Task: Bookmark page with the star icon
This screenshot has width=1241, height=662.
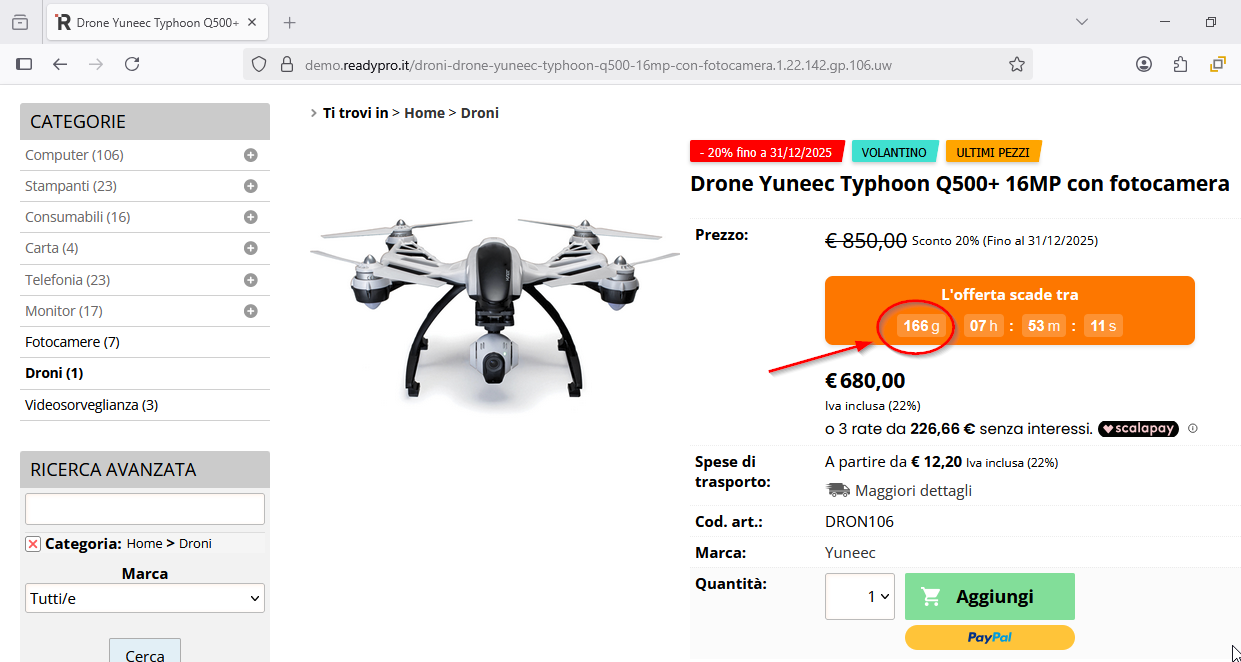Action: tap(1017, 64)
